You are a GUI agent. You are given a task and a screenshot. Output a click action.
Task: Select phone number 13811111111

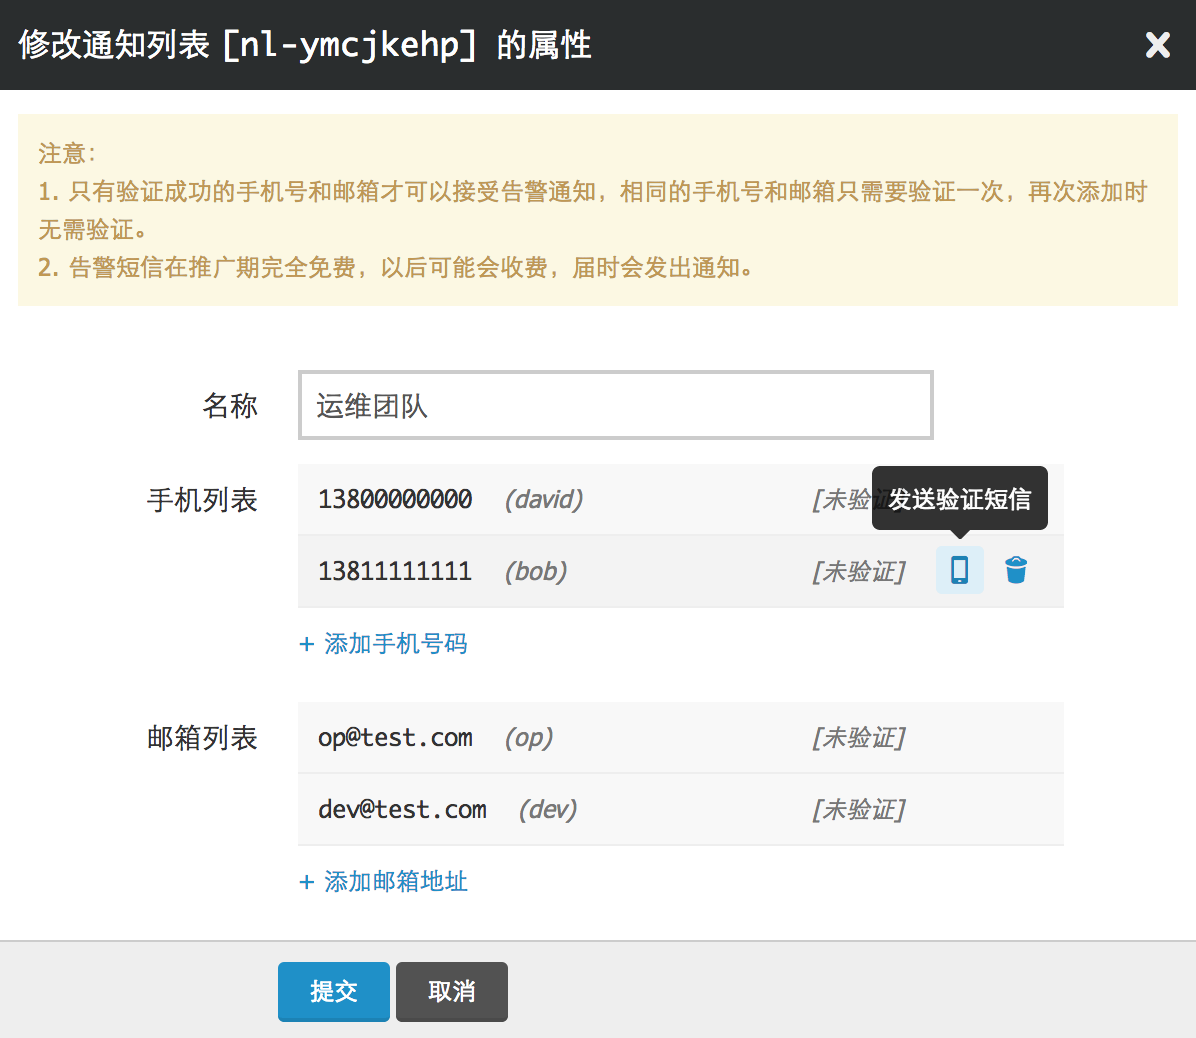coord(395,571)
